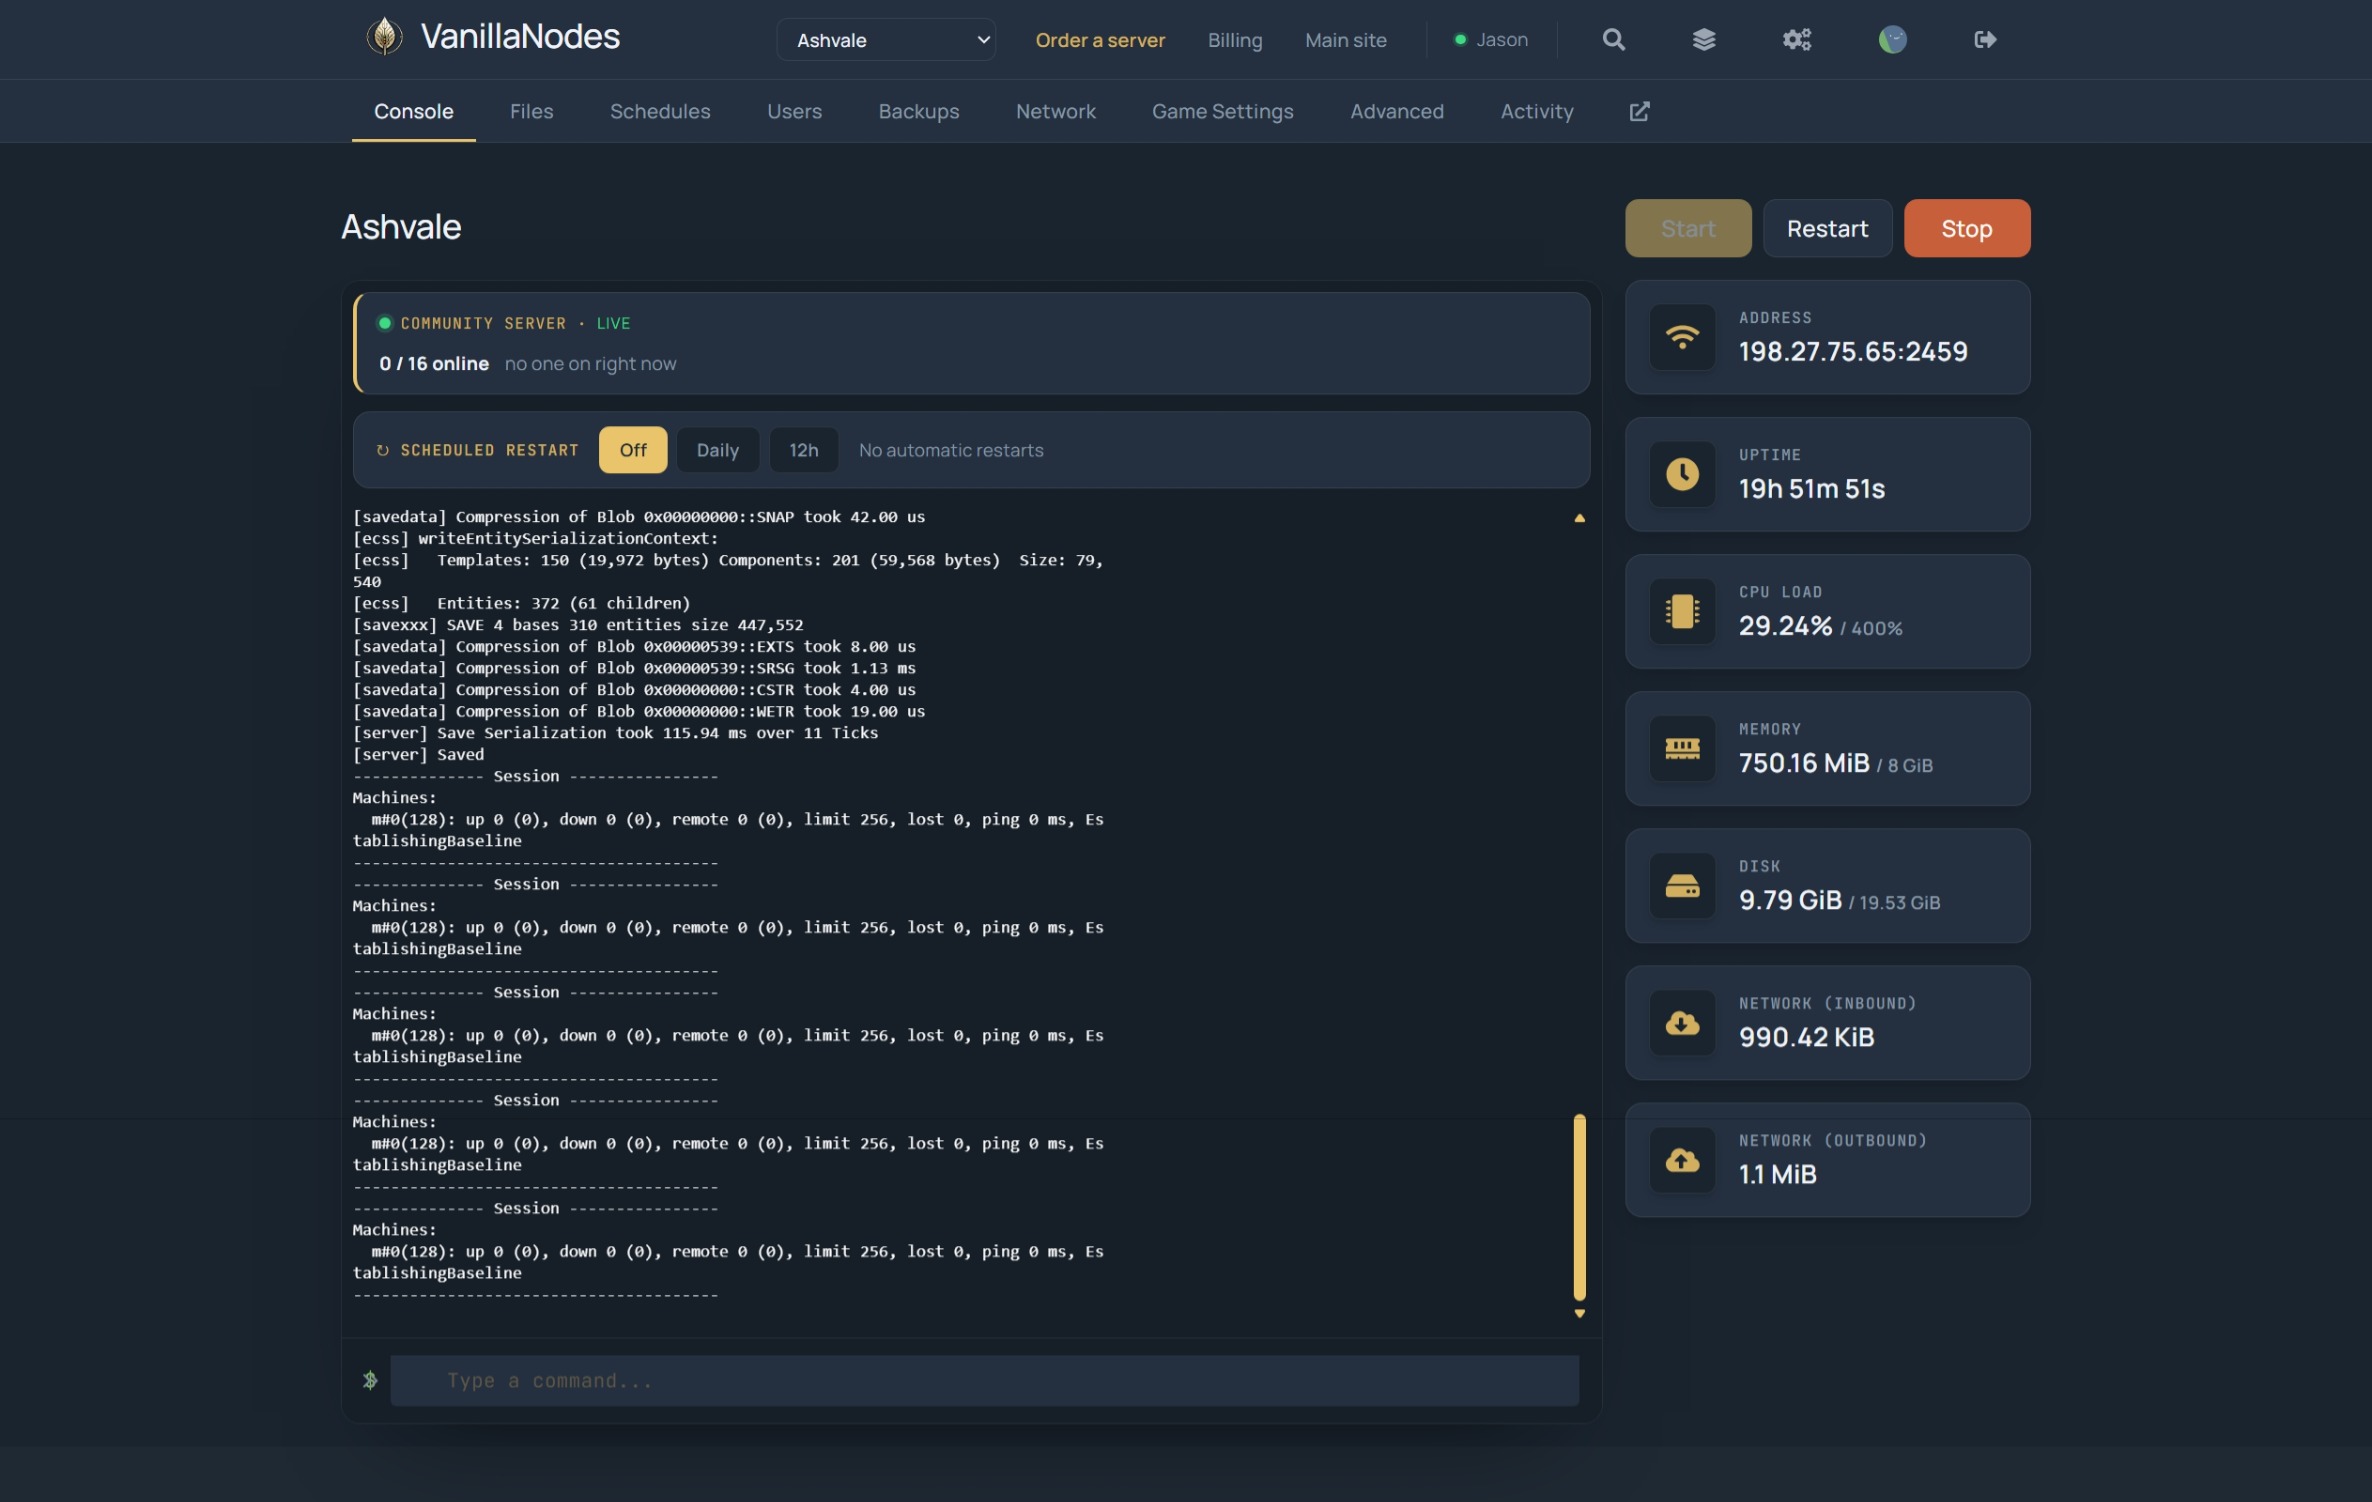The image size is (2372, 1502).
Task: Click the logout arrow icon
Action: pyautogui.click(x=1985, y=39)
